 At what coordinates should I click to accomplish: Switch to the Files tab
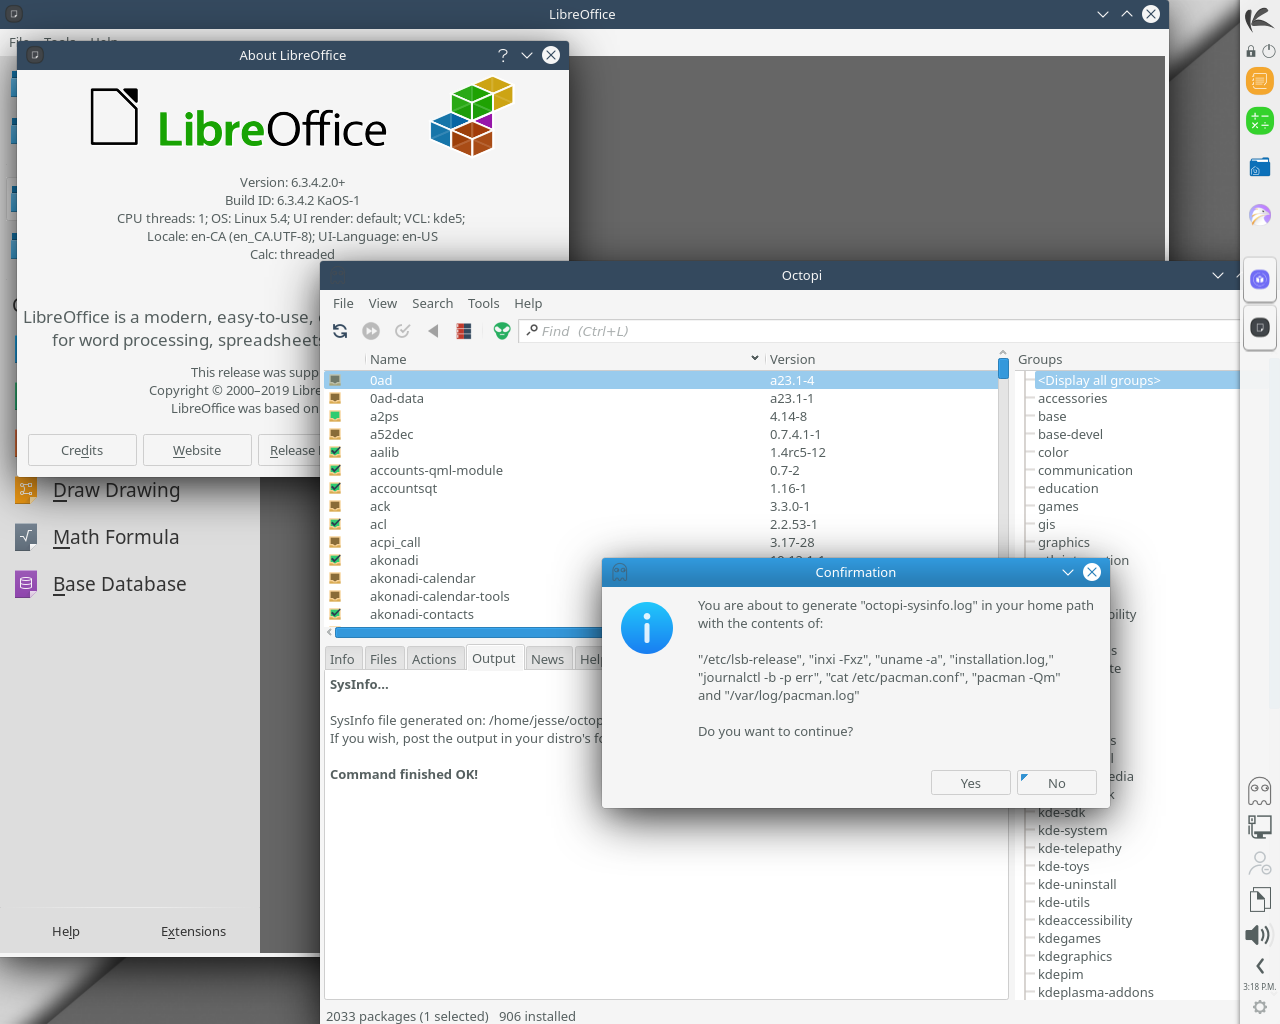point(383,659)
